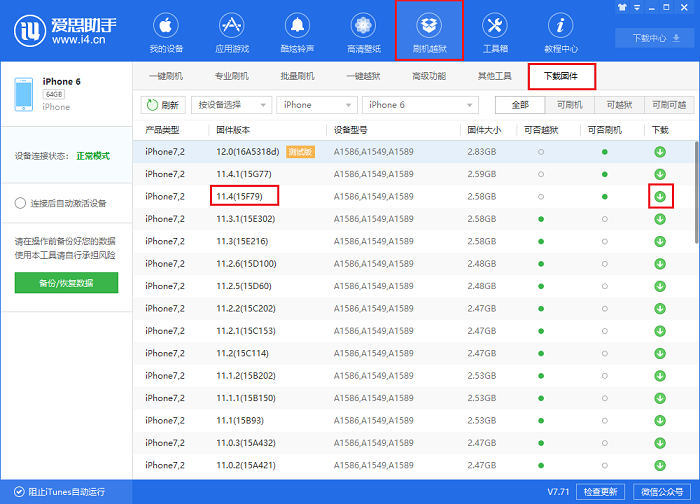Click 备份/恢复数据 green button
700x504 pixels.
(x=66, y=283)
